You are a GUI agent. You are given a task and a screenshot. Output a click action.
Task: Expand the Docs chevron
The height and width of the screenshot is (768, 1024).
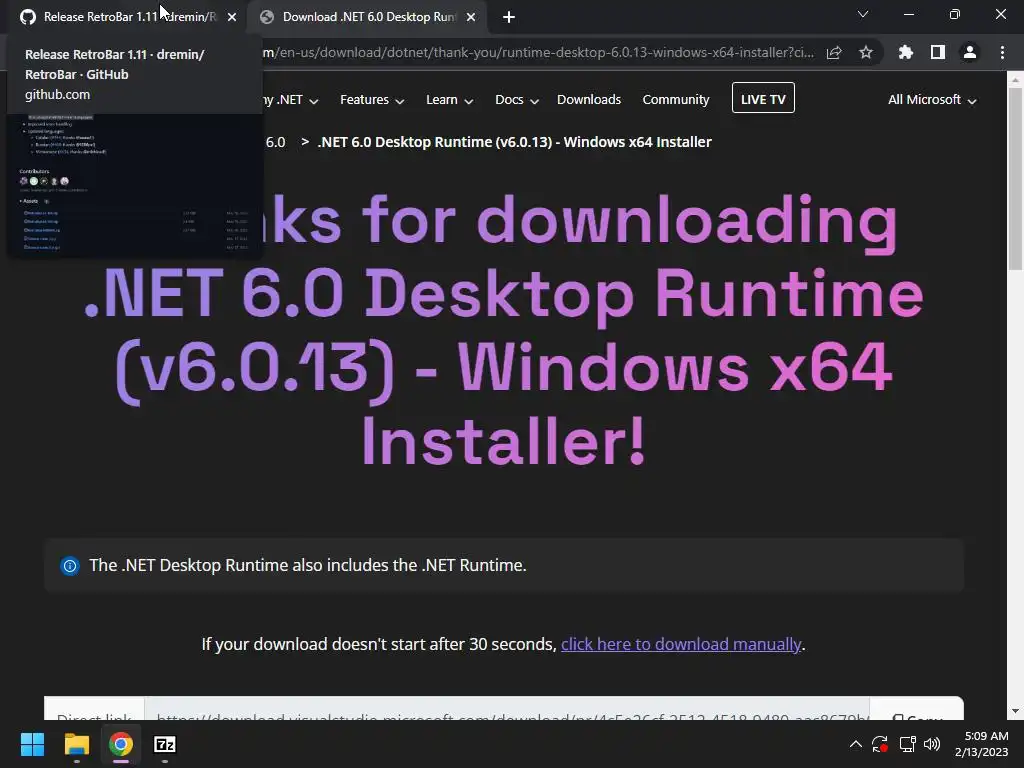coord(534,101)
